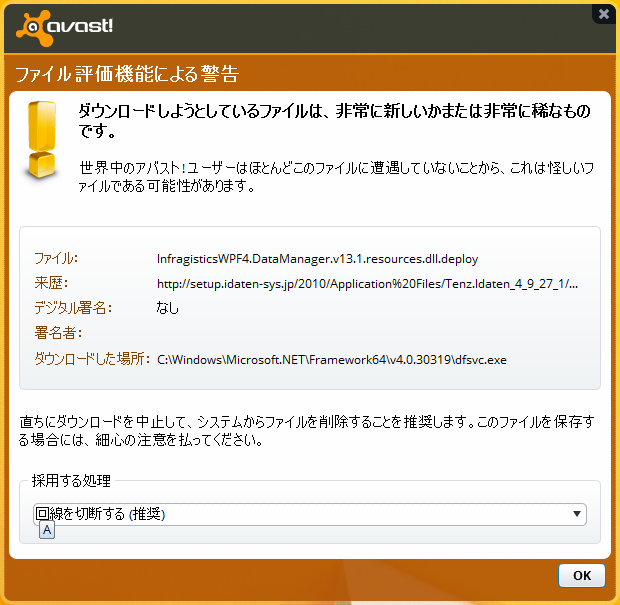Close the avast warning dialog with X
Image resolution: width=620 pixels, height=605 pixels.
[603, 14]
